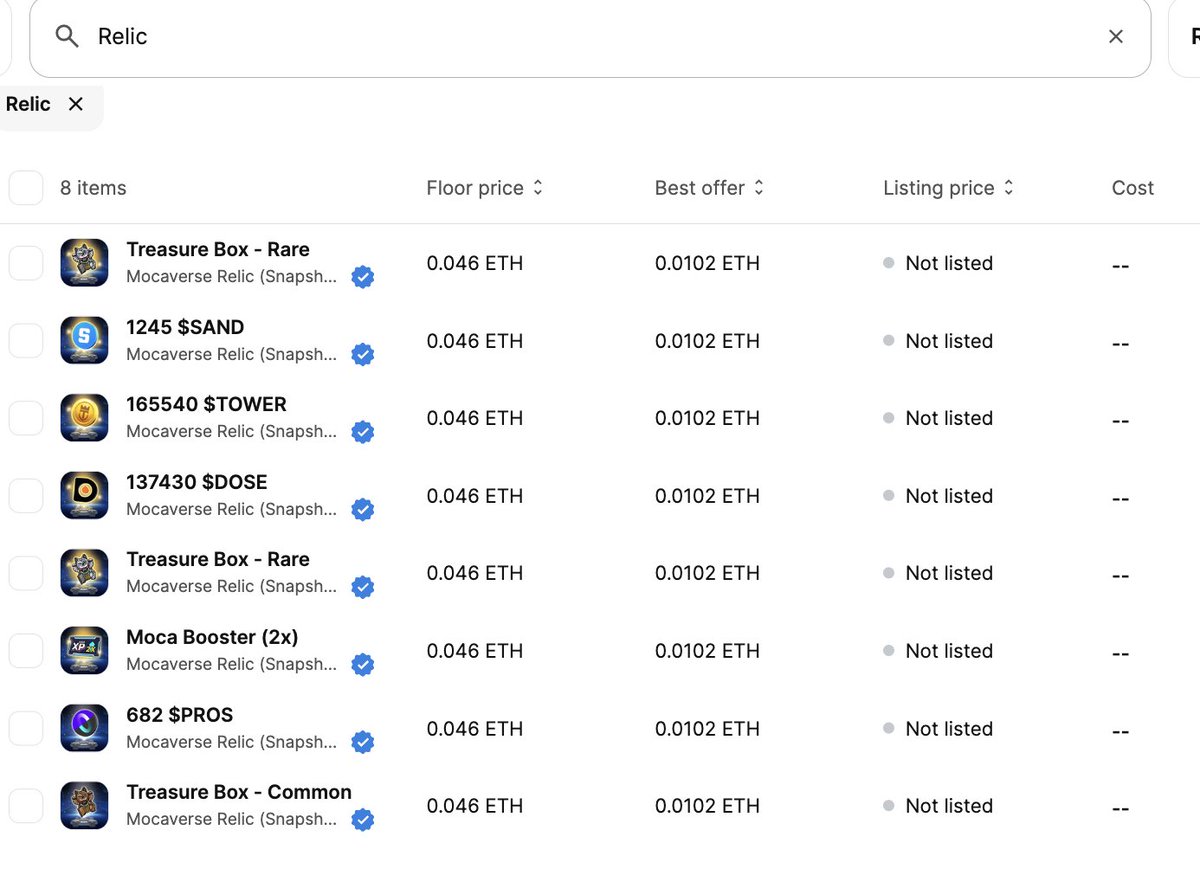The width and height of the screenshot is (1200, 888).
Task: Open the 137430 $DOSE item thumbnail
Action: 84,496
